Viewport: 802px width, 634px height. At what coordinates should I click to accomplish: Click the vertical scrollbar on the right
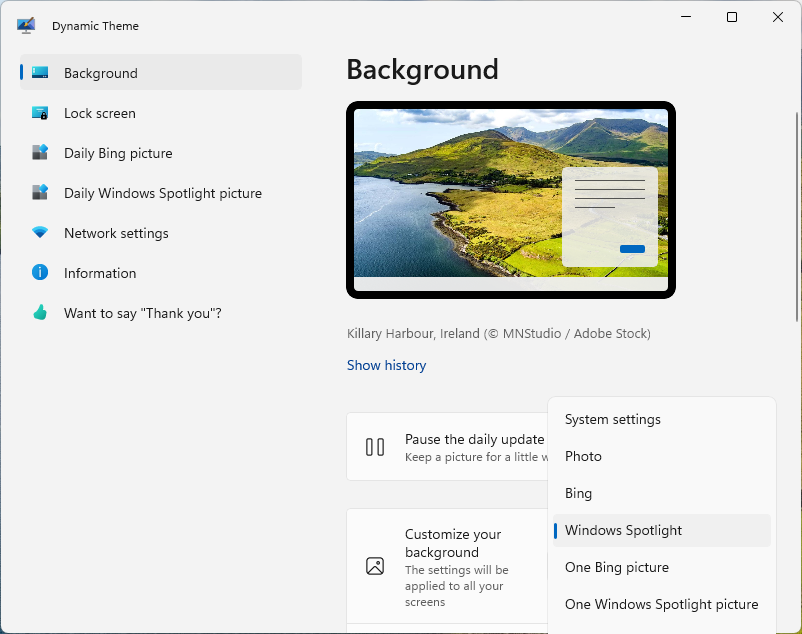coord(797,217)
